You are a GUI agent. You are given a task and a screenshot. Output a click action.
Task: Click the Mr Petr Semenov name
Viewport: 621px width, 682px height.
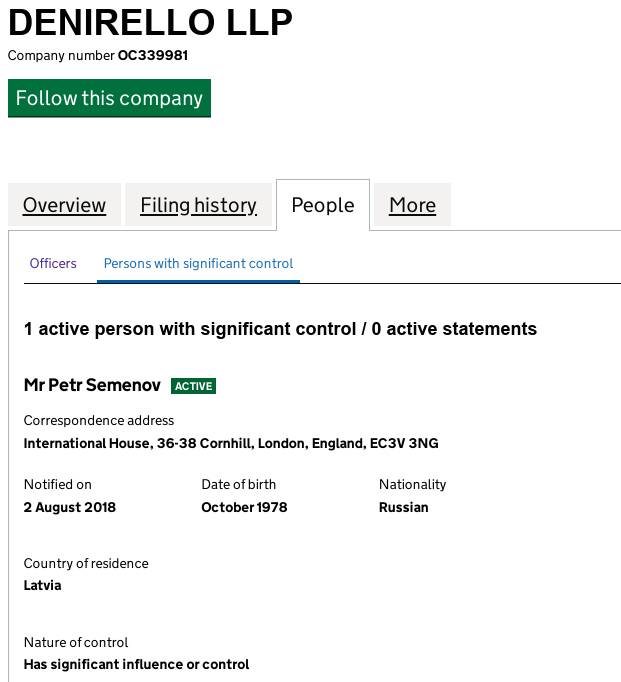[x=92, y=385]
